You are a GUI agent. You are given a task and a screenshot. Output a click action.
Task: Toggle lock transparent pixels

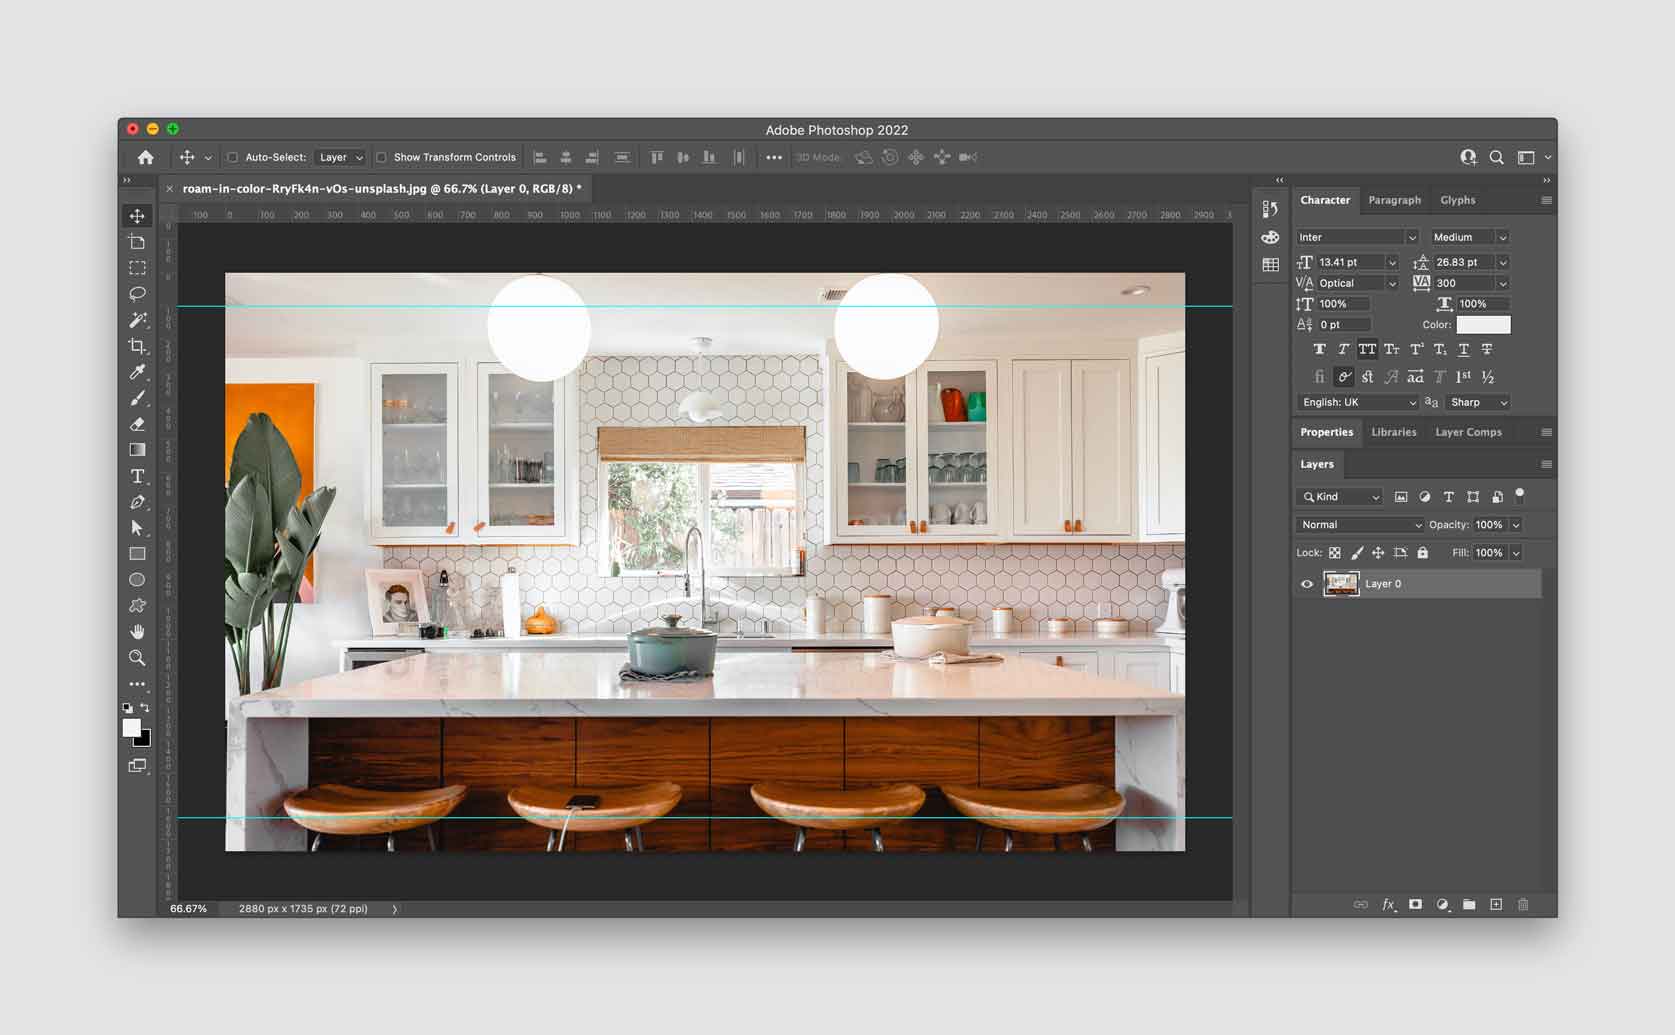(x=1334, y=552)
